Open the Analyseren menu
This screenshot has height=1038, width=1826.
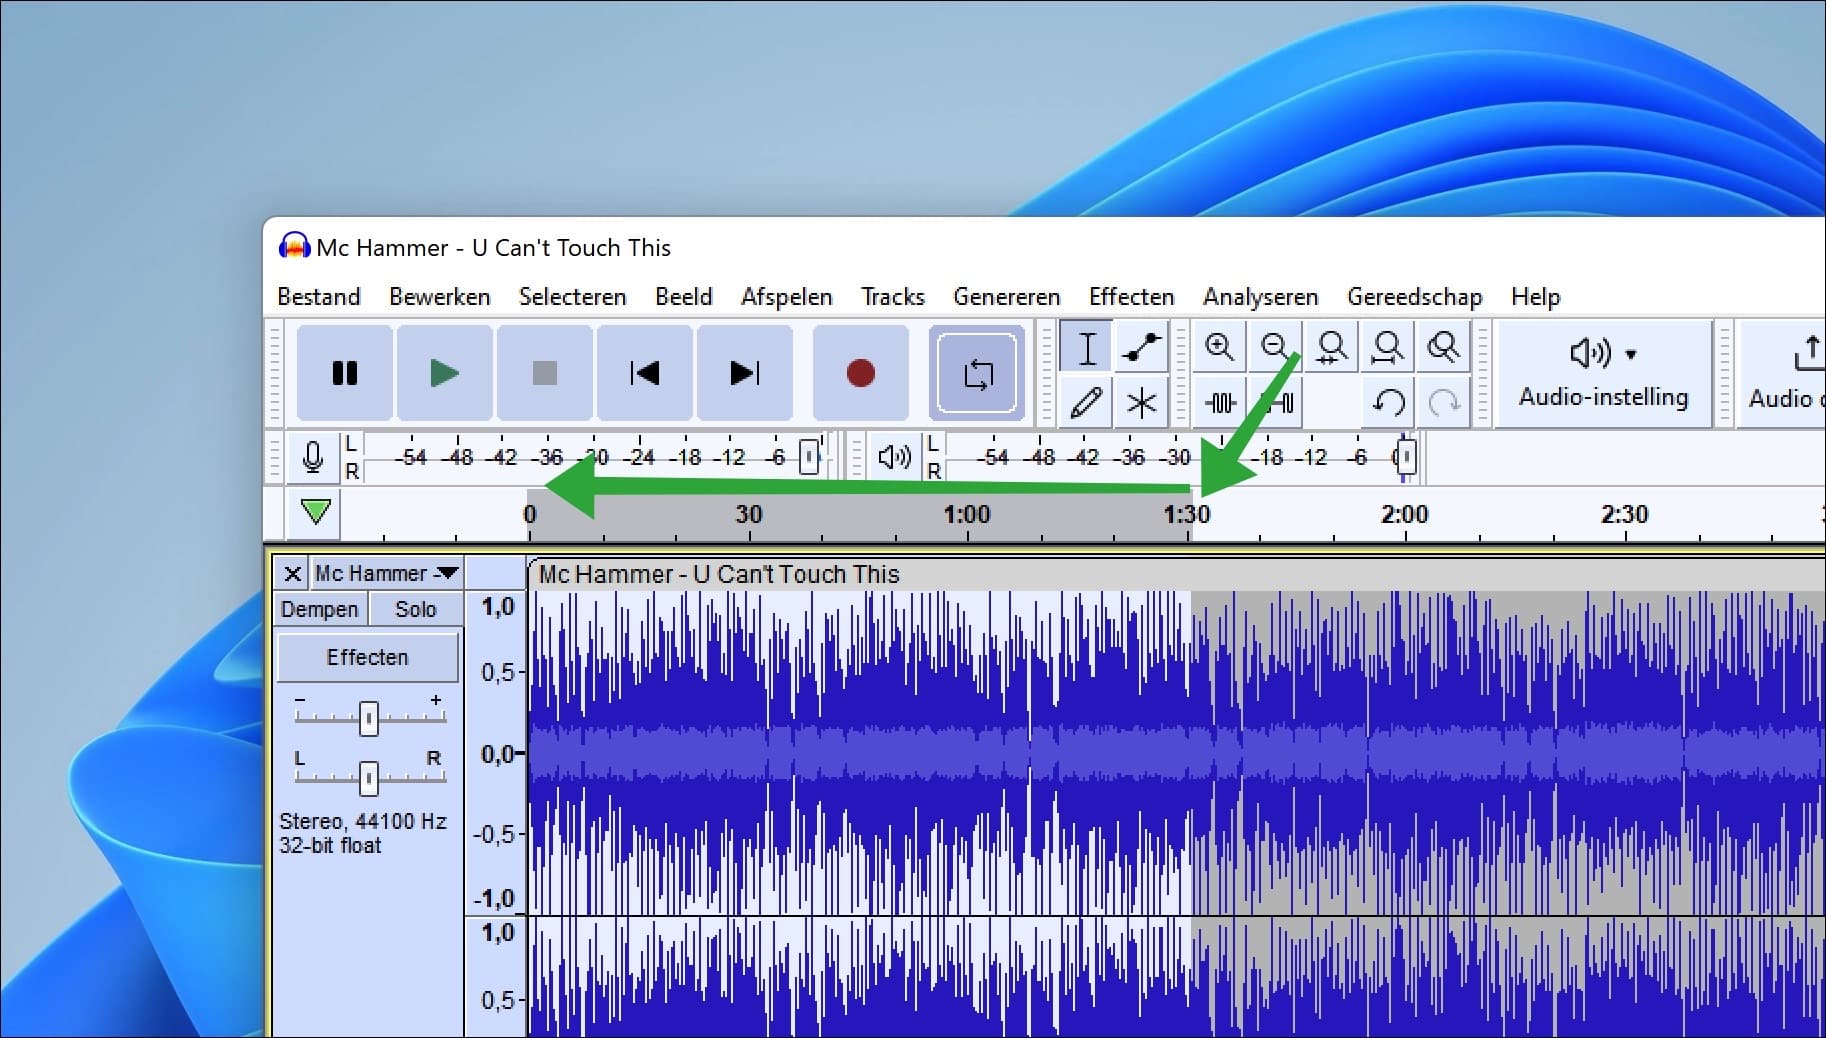pyautogui.click(x=1260, y=297)
